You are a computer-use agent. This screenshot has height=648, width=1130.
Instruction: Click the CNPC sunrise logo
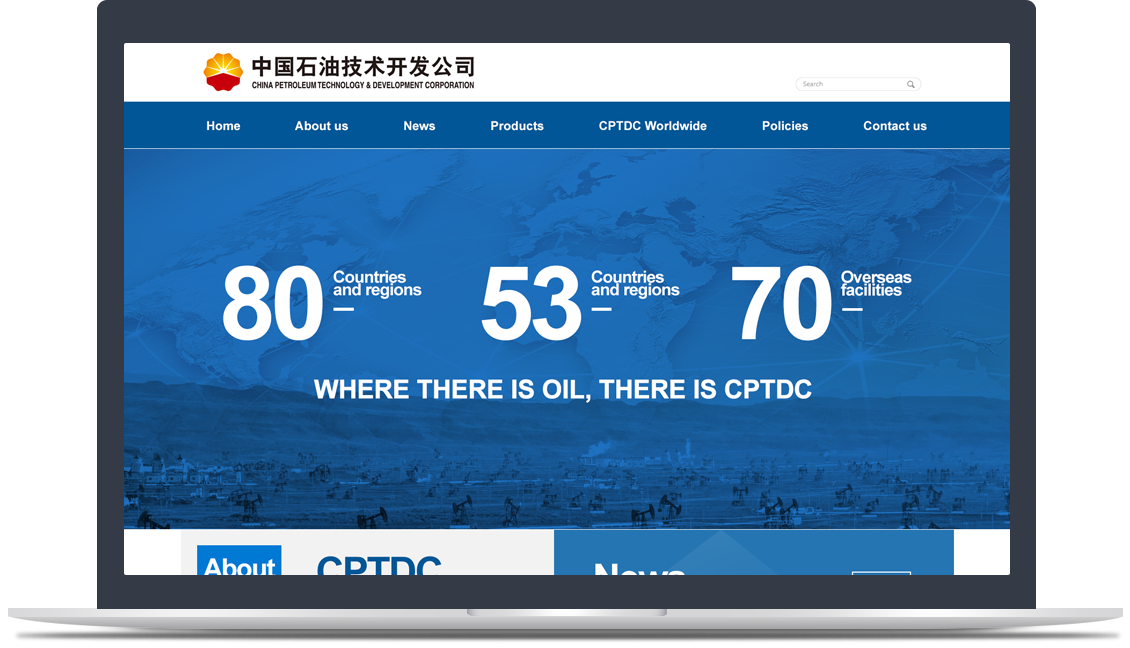(x=224, y=70)
